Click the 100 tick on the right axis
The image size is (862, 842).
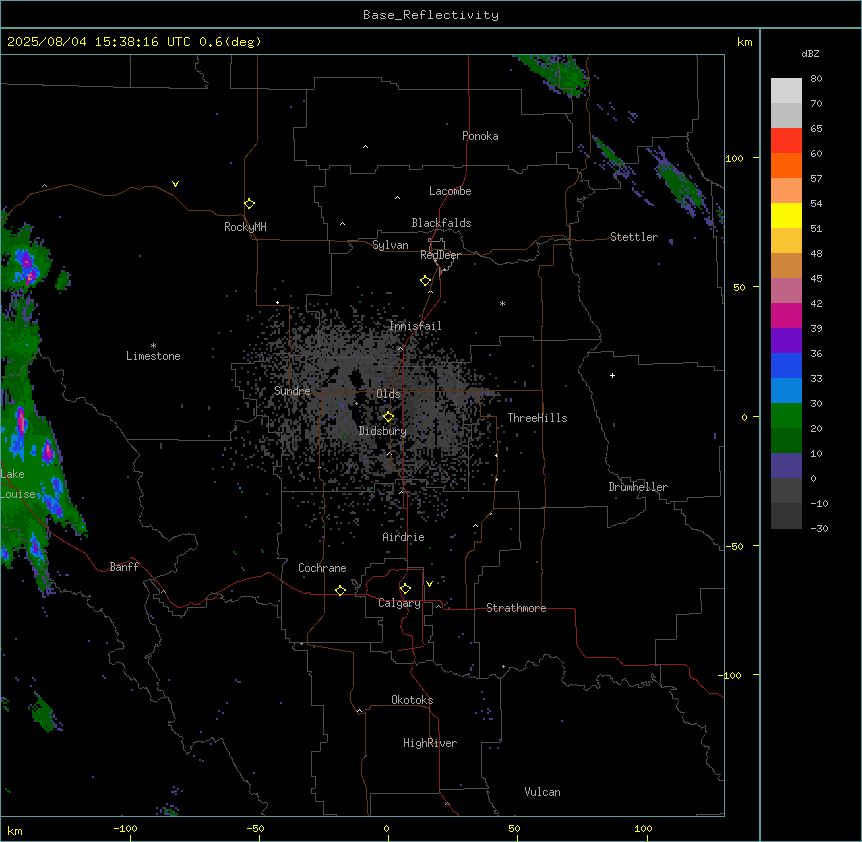[734, 158]
